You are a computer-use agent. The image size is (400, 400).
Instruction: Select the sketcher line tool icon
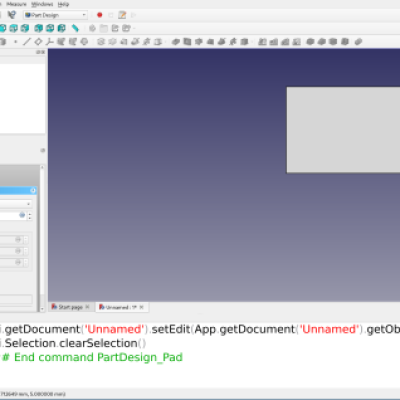pyautogui.click(x=27, y=42)
